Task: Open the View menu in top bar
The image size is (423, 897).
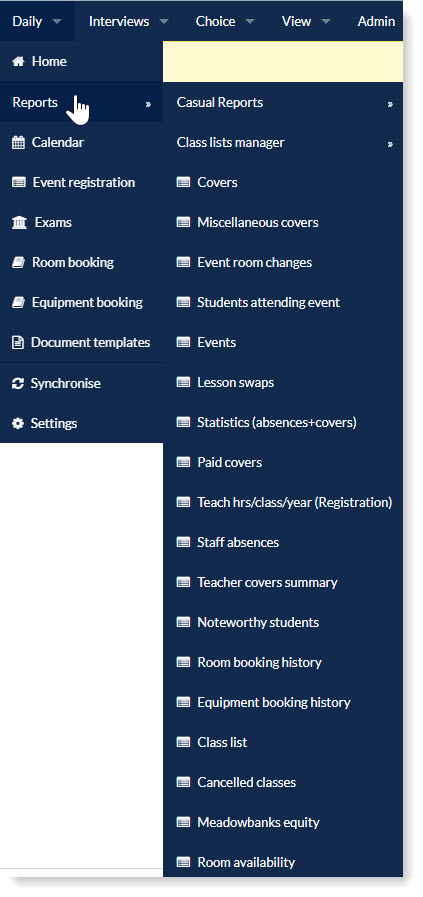Action: [x=306, y=21]
